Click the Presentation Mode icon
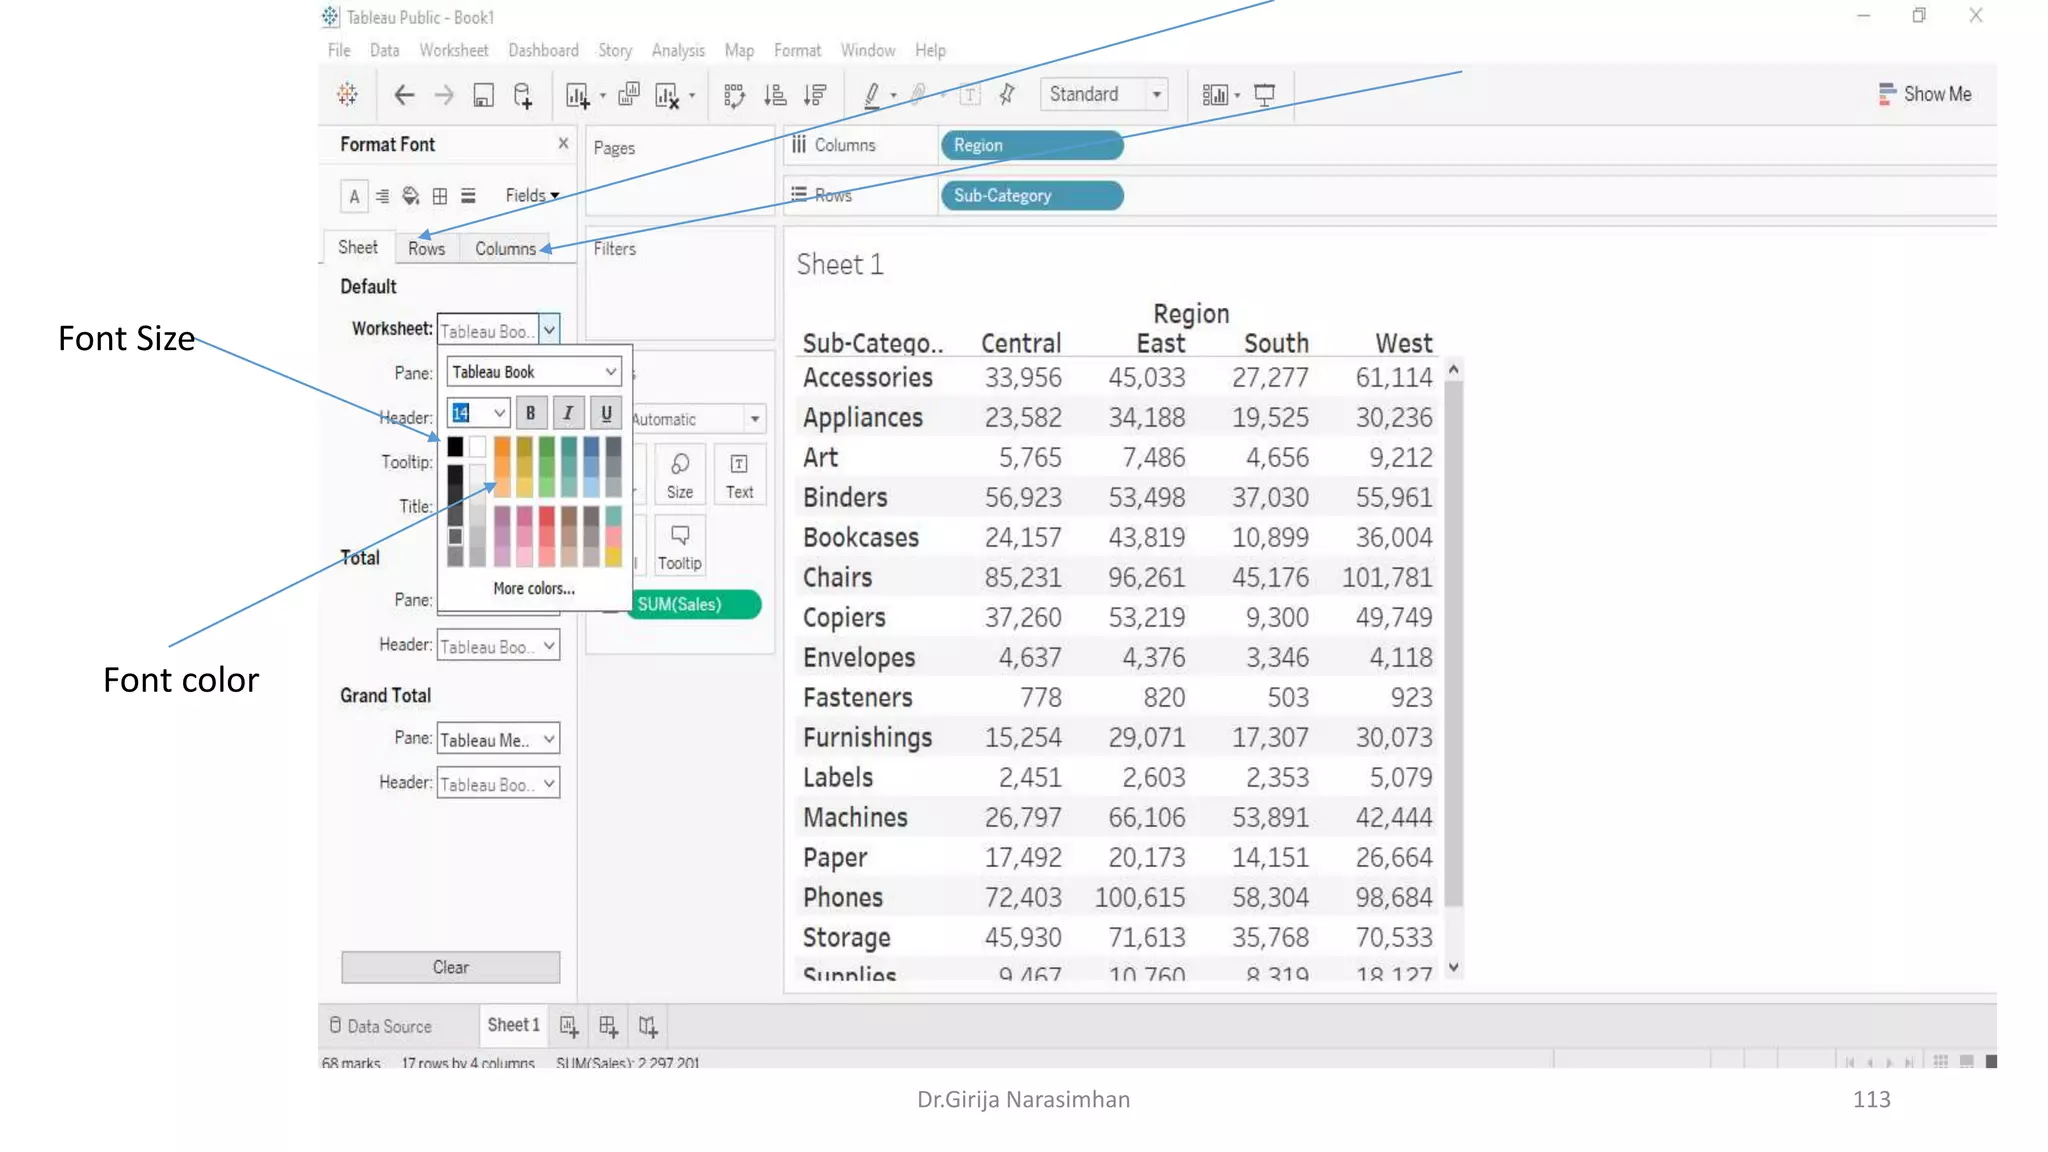 [x=1265, y=95]
